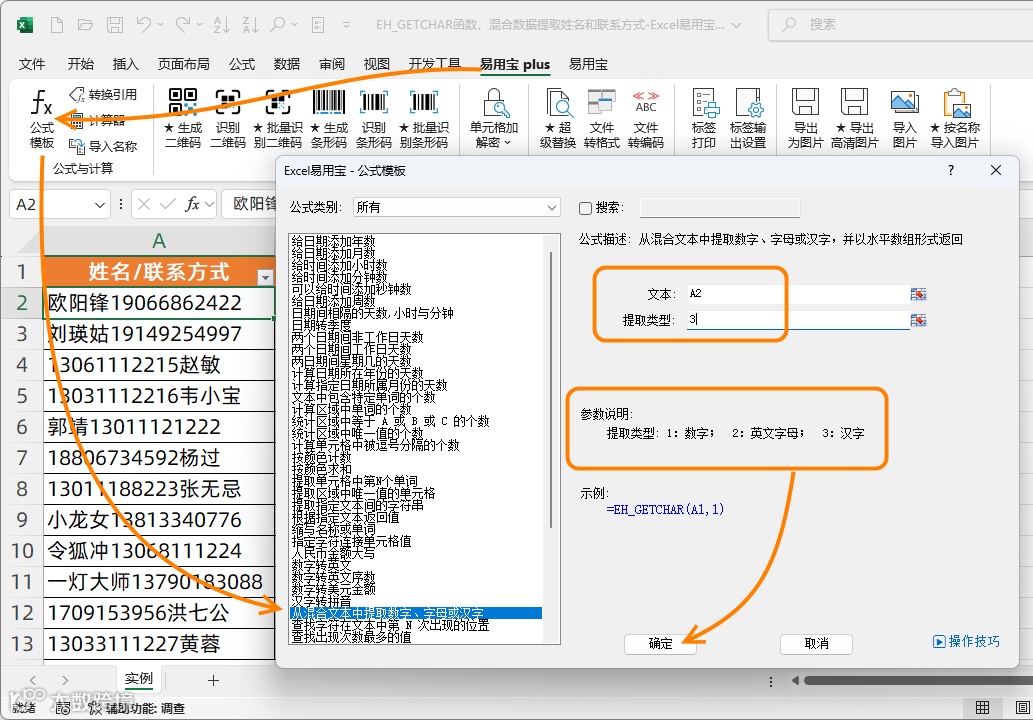
Task: Click 生成二维码 QR code generator
Action: [182, 119]
